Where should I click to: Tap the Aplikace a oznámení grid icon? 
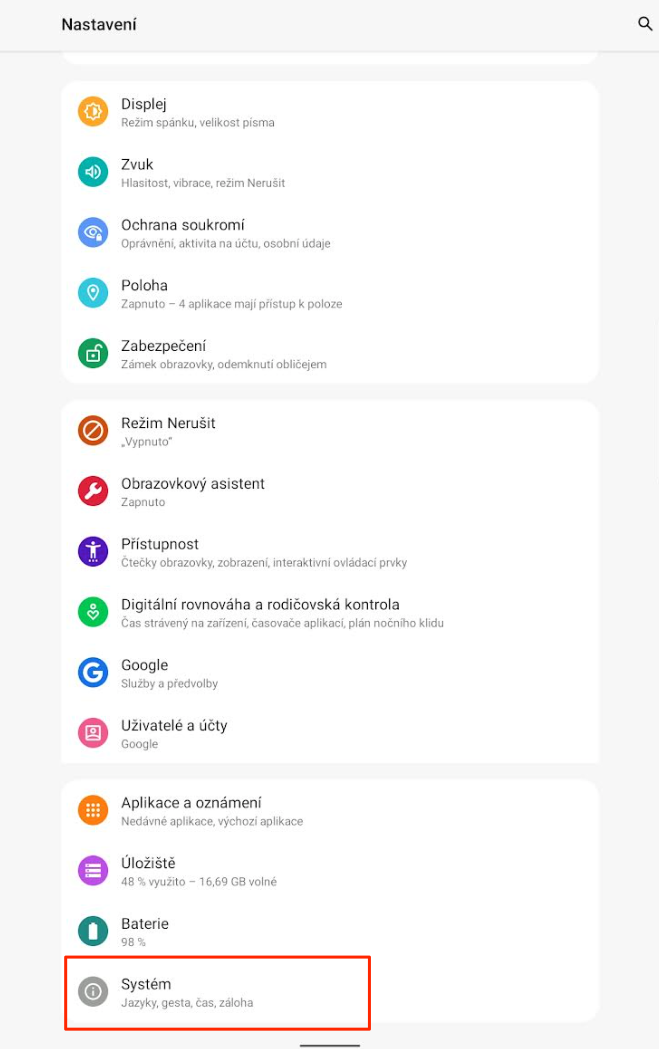pyautogui.click(x=93, y=811)
